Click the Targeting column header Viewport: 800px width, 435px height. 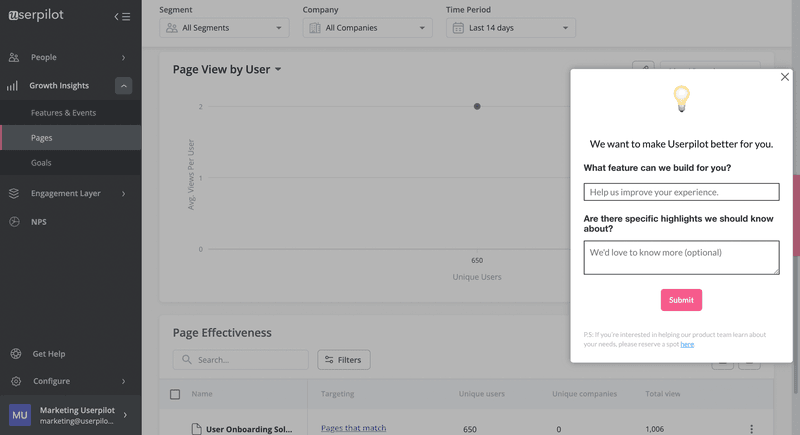pos(338,394)
